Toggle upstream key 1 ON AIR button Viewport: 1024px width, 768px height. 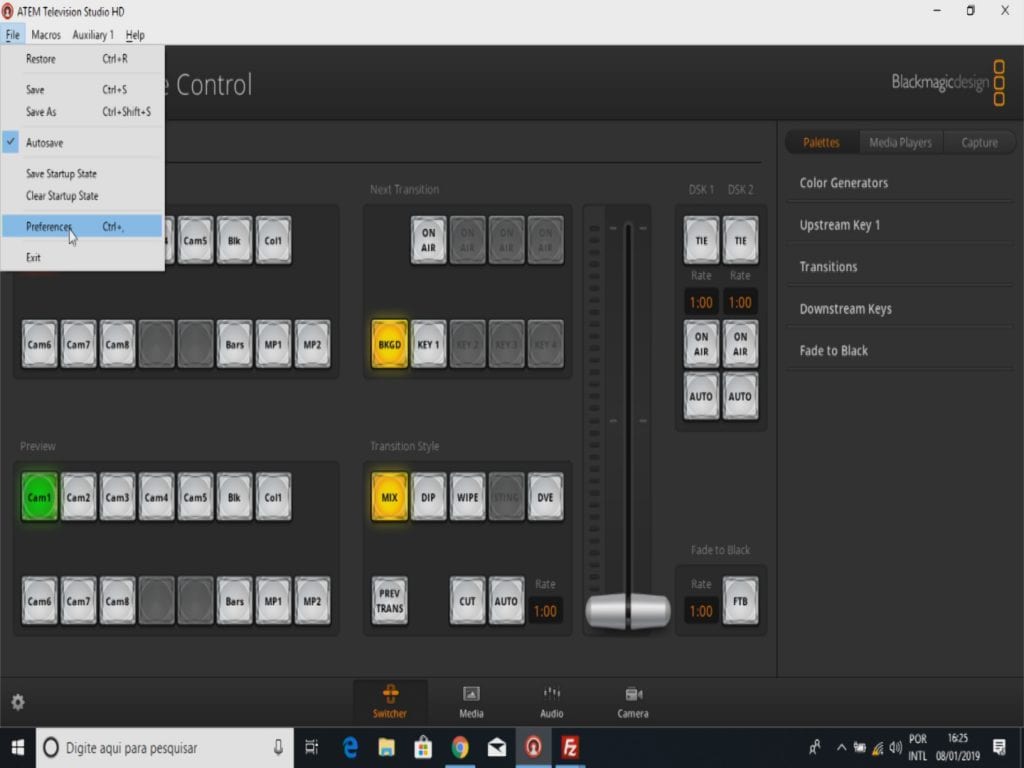coord(428,240)
